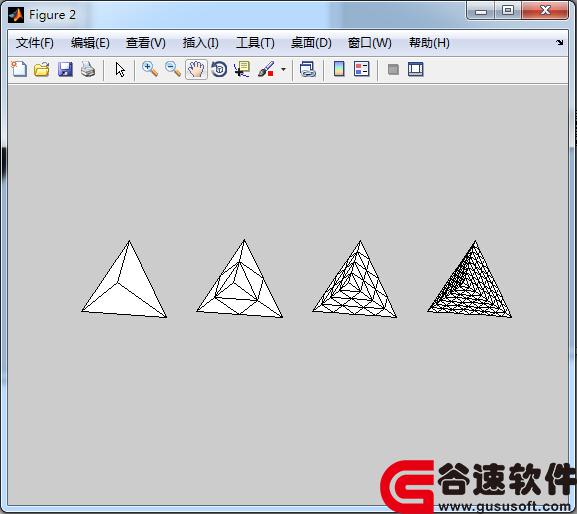Save the figure with the floppy disk icon
Viewport: 577px width, 514px height.
point(65,69)
